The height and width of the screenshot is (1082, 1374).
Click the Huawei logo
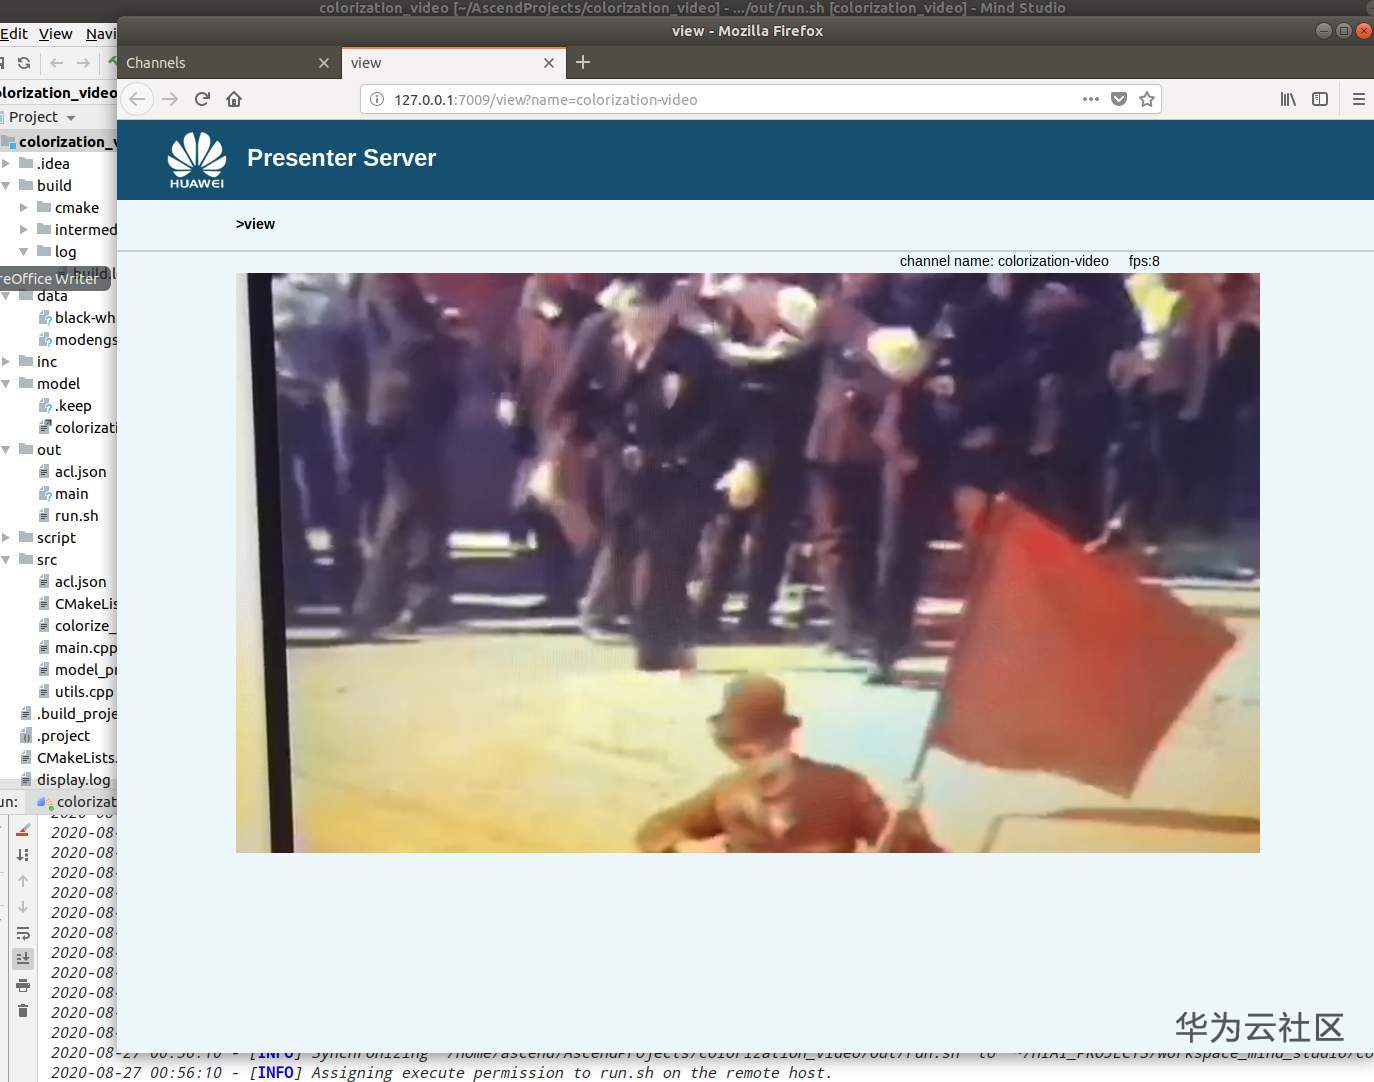coord(197,160)
